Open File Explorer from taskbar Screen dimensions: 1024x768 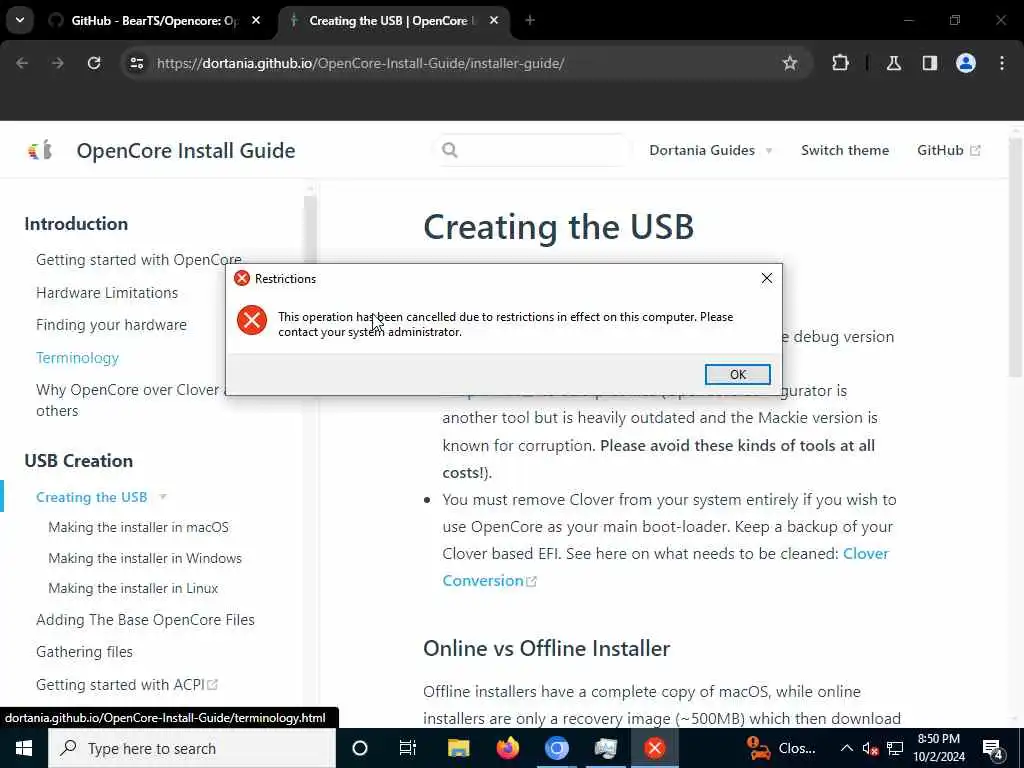point(458,748)
